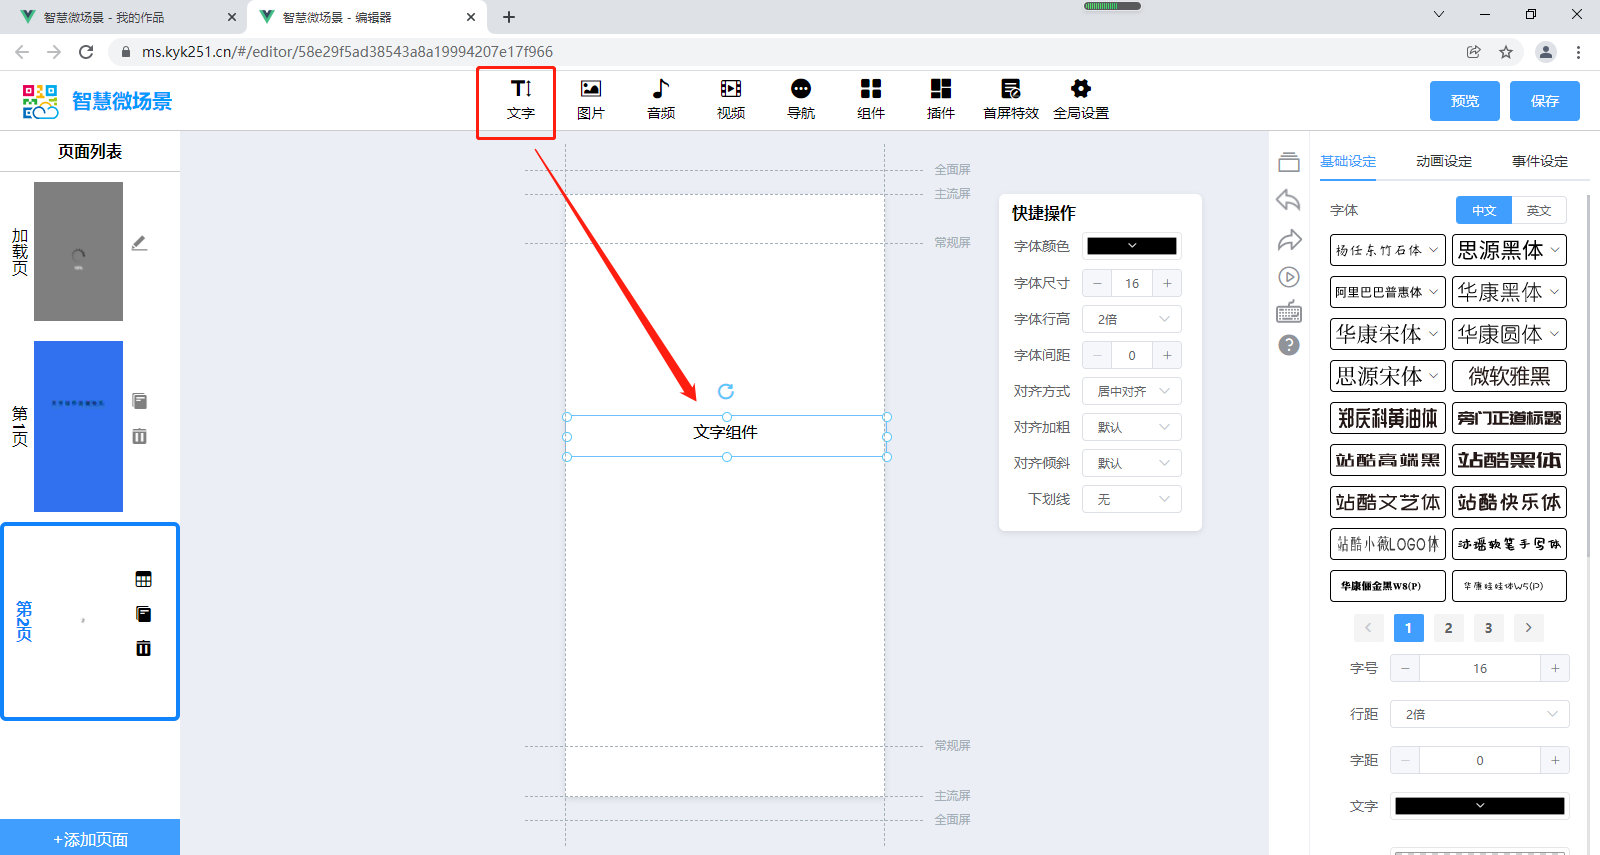
Task: Choose the 微软雅黑 font option
Action: (x=1508, y=376)
